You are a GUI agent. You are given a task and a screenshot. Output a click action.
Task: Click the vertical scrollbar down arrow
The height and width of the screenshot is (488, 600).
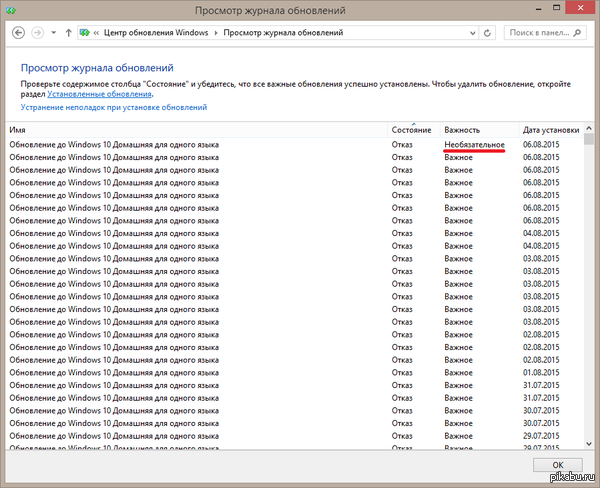click(x=589, y=445)
